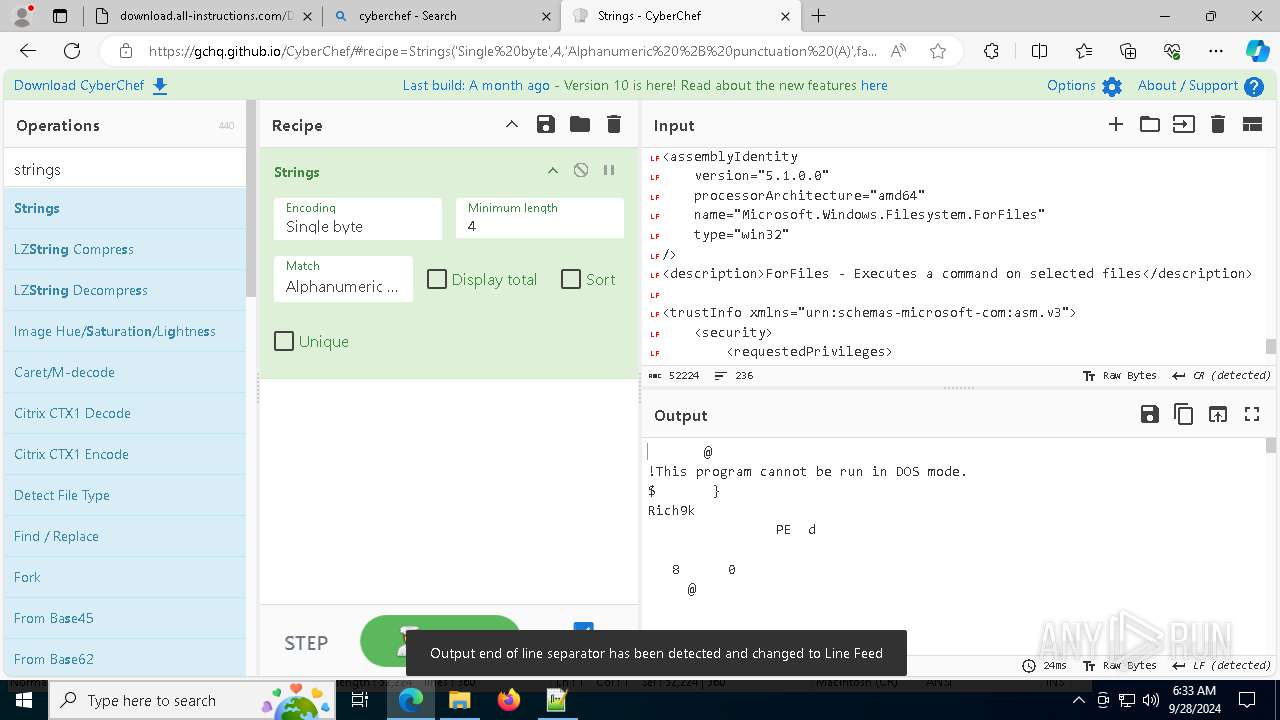This screenshot has height=720, width=1280.
Task: Add a new input tab
Action: (1116, 124)
